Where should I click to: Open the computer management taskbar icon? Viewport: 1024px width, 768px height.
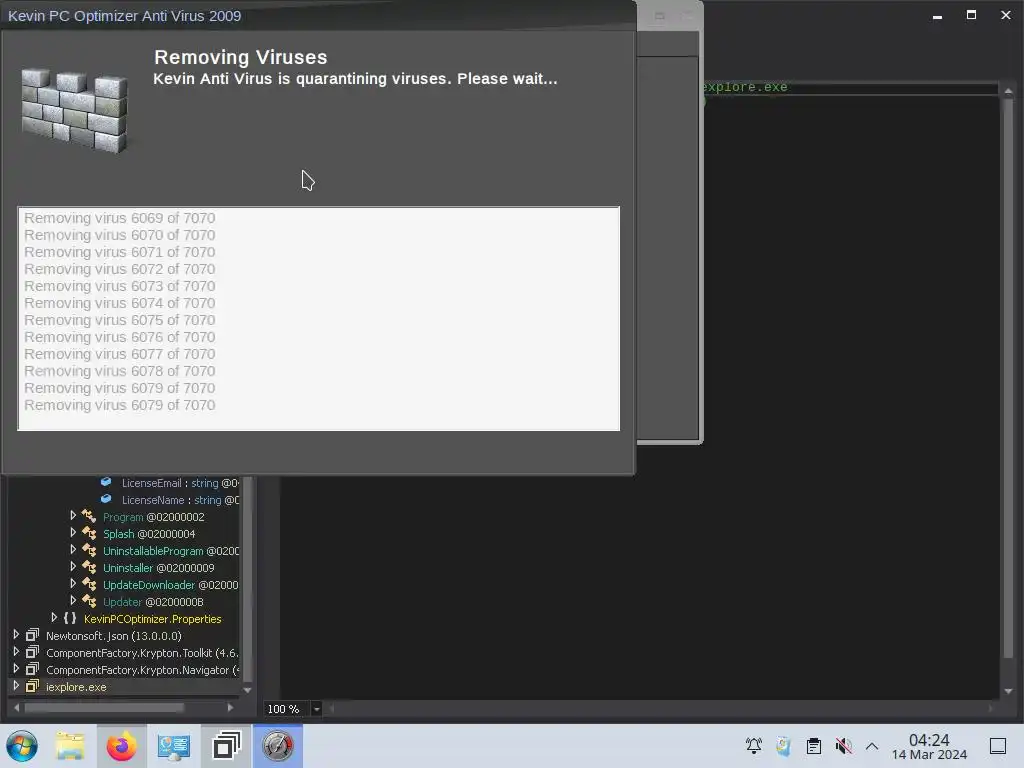174,746
